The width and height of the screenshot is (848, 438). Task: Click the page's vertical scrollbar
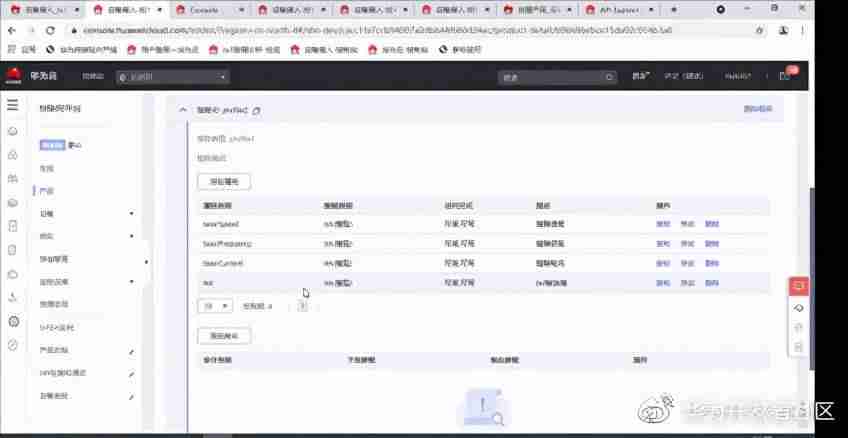click(x=811, y=278)
